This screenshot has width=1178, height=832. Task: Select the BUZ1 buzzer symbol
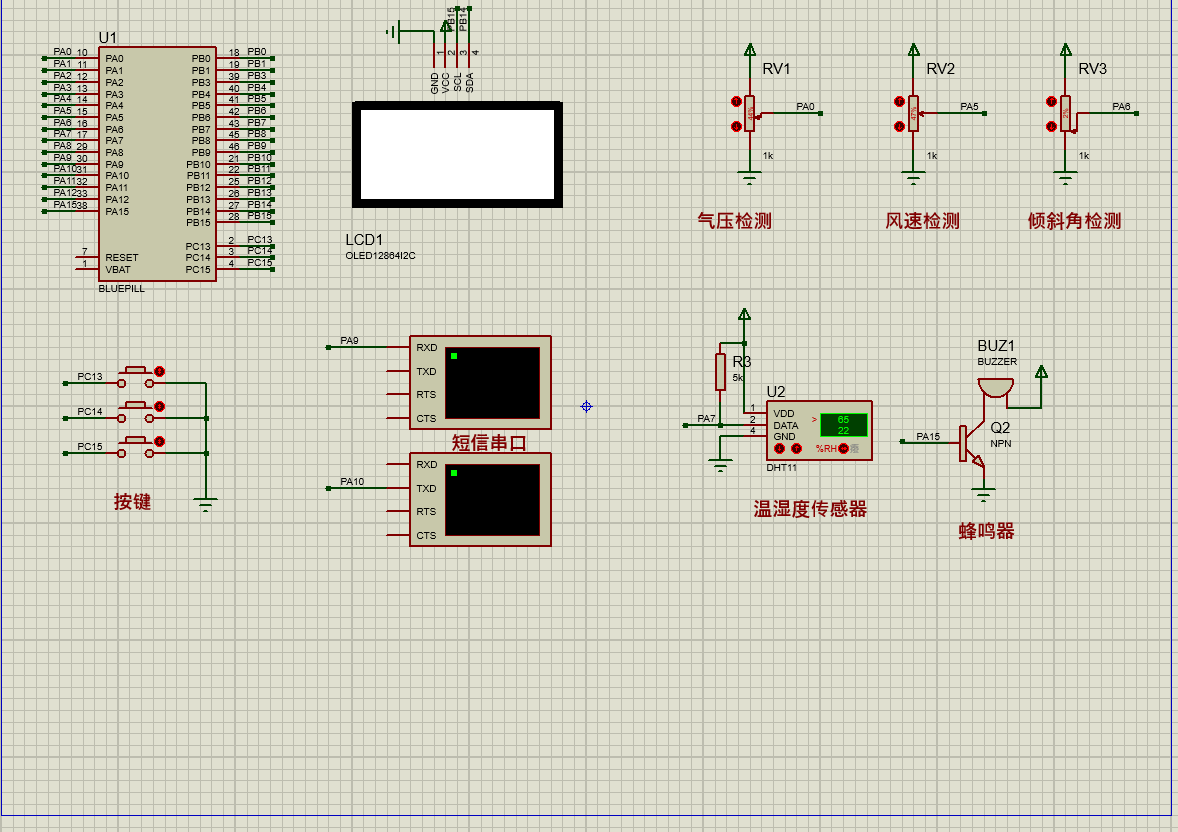[x=995, y=388]
